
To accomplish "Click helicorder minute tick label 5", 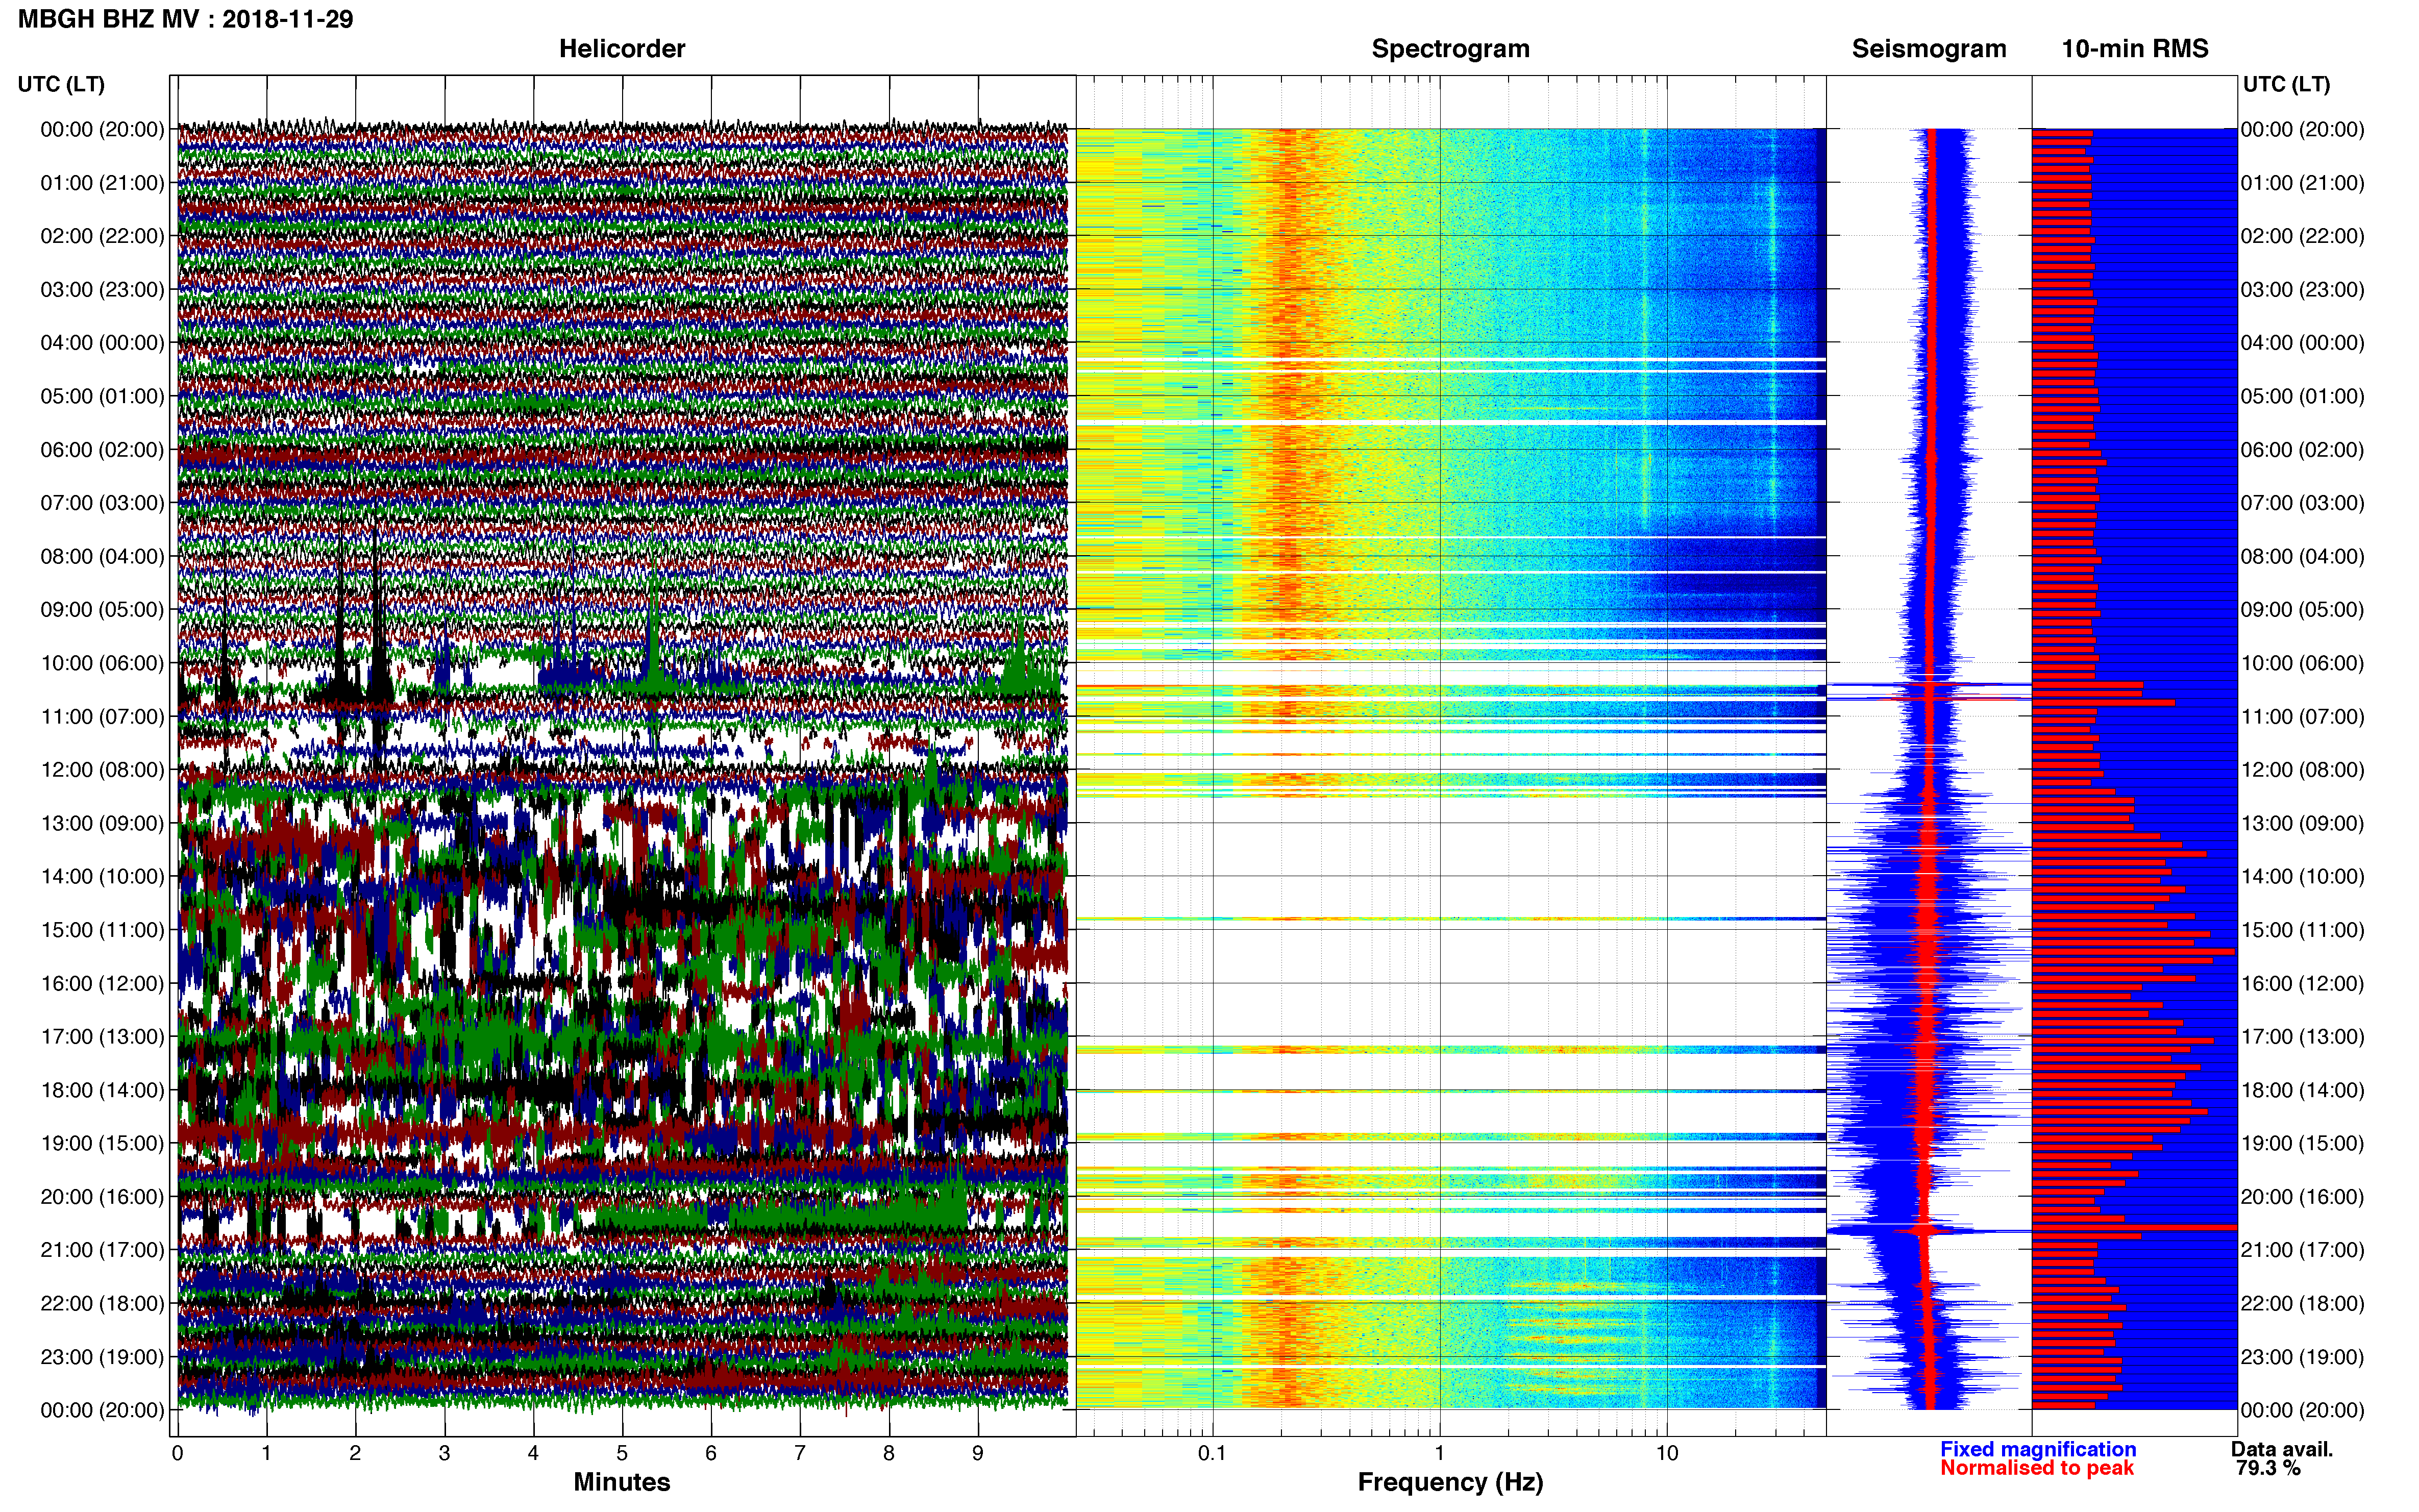I will click(622, 1454).
